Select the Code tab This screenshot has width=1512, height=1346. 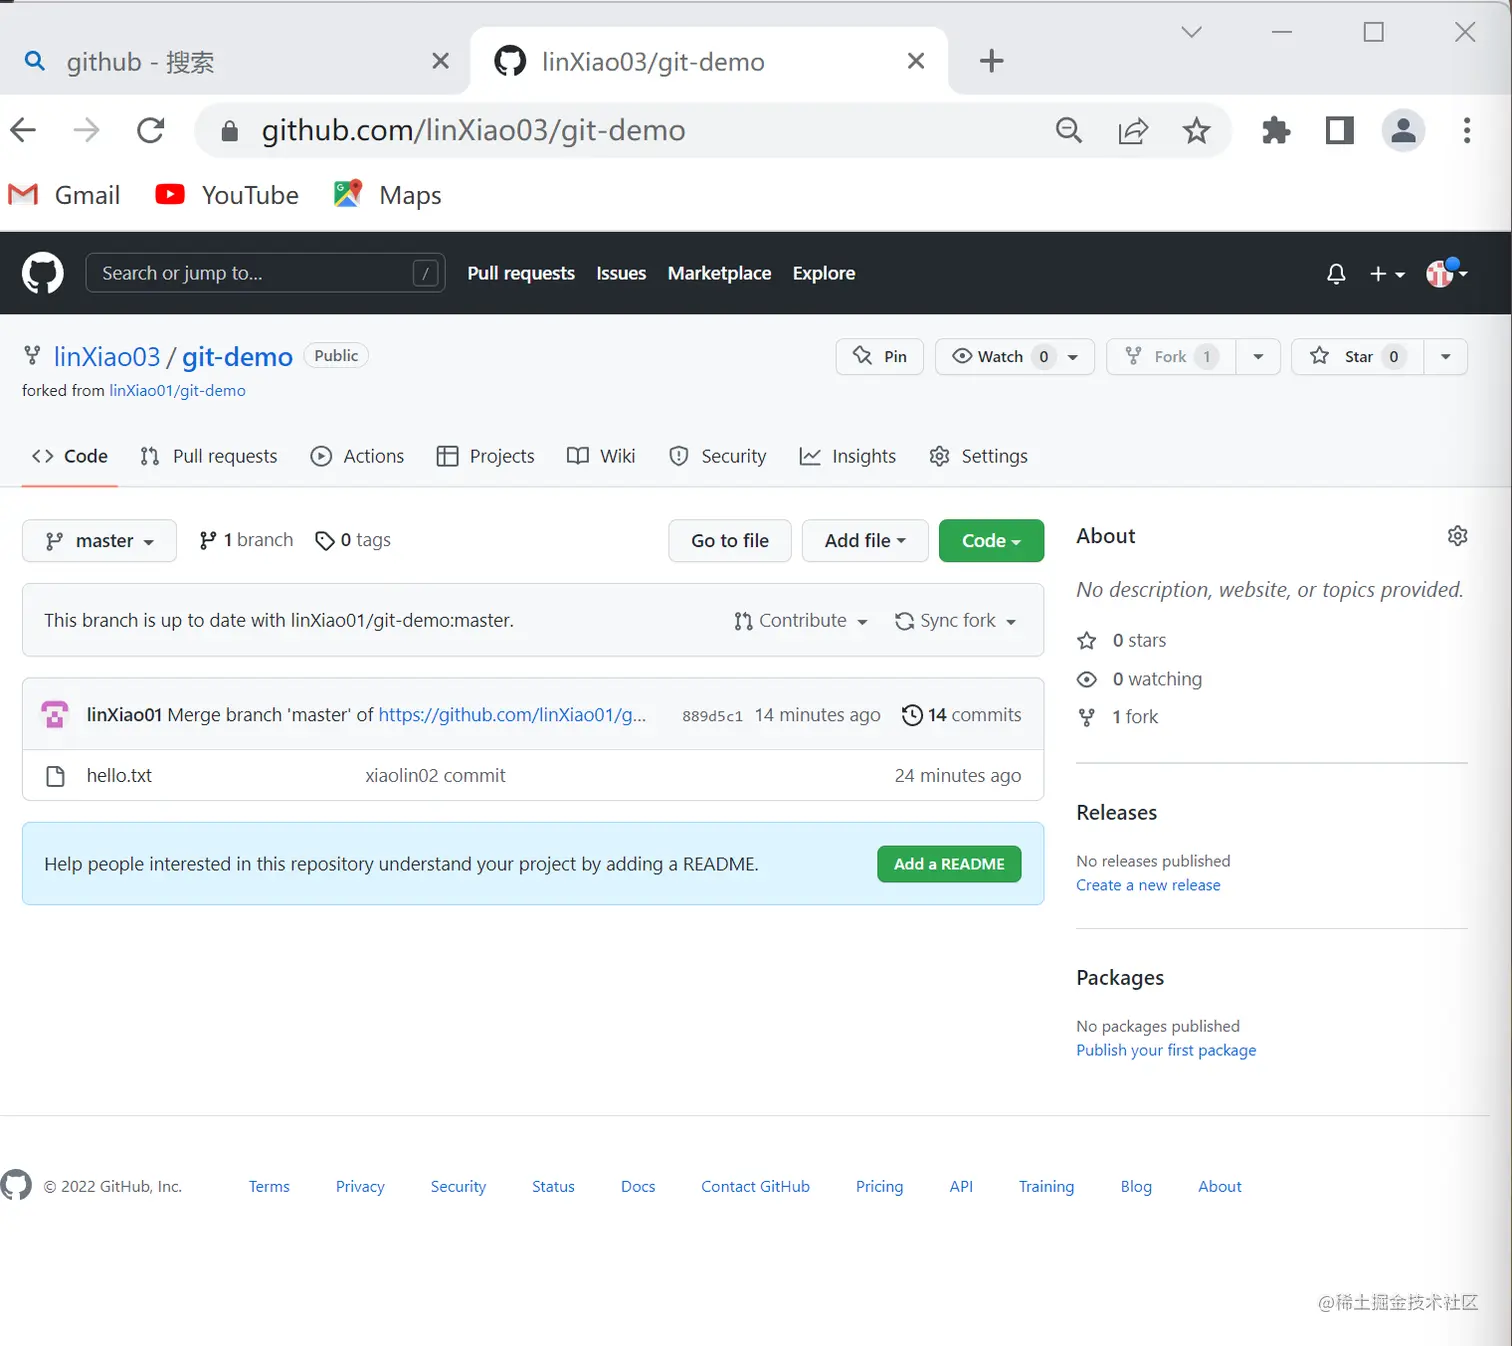point(70,456)
